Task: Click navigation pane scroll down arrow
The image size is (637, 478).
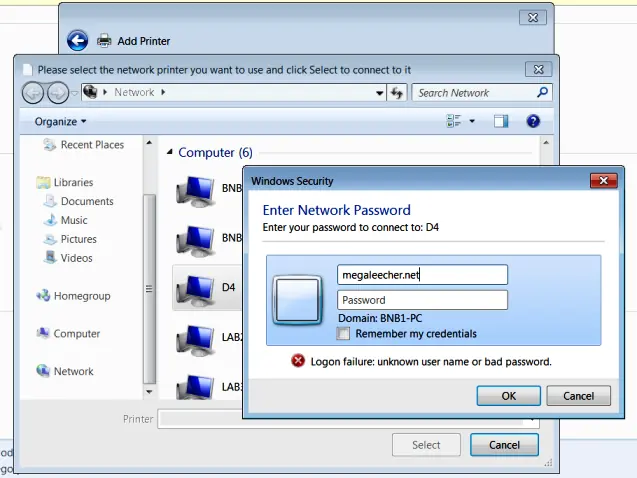Action: pyautogui.click(x=149, y=392)
